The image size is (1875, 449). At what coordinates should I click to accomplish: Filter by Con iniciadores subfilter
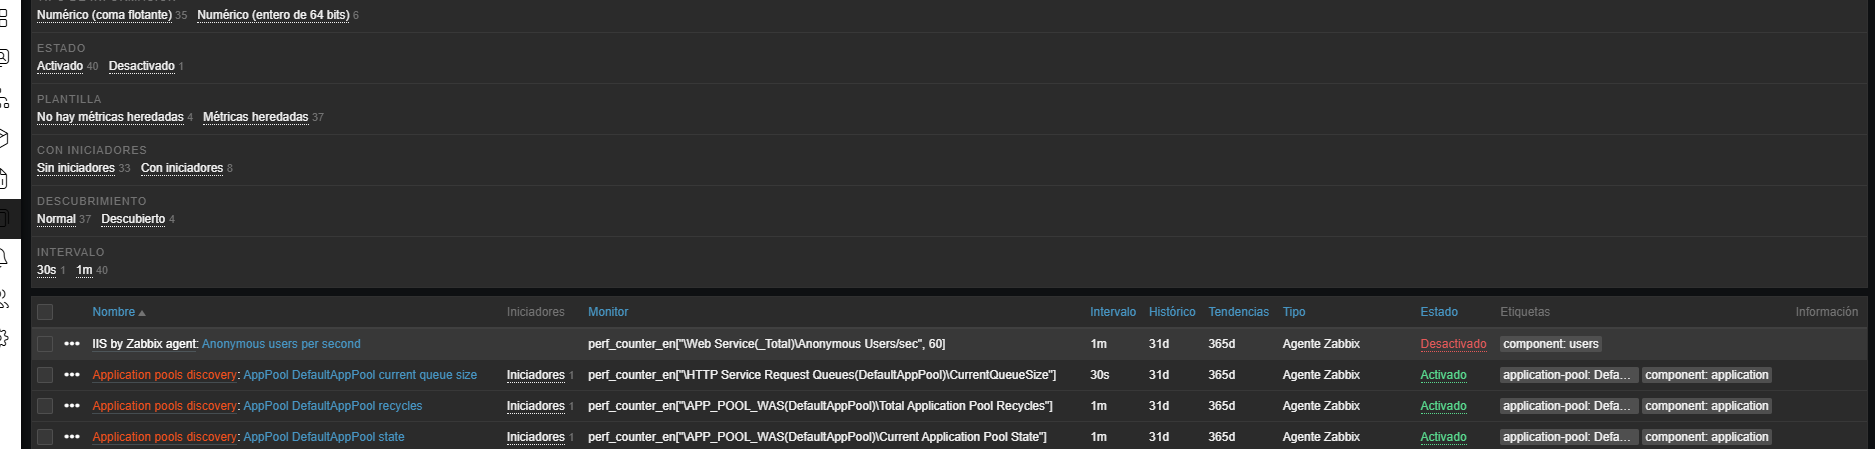coord(181,168)
